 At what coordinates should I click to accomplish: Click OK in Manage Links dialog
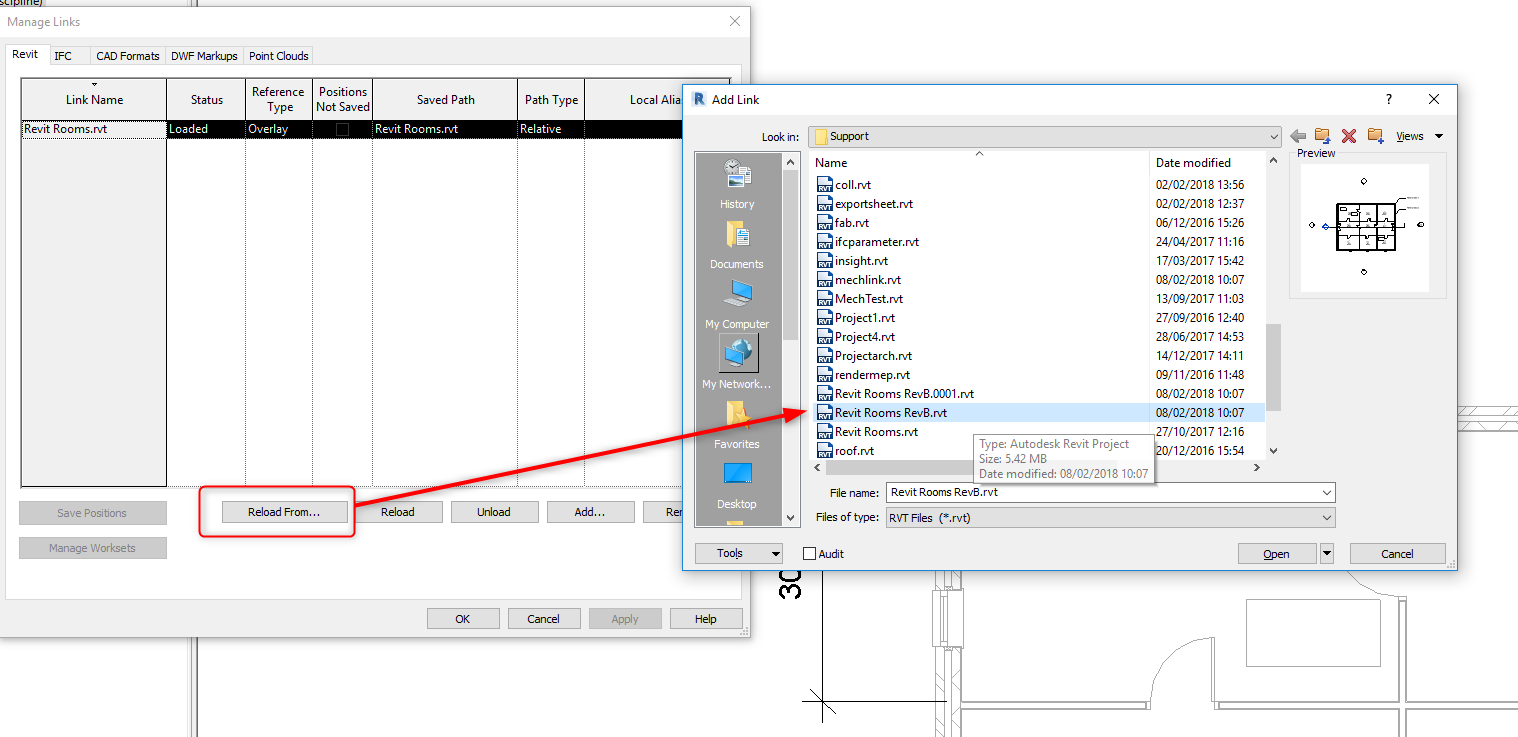pos(462,619)
